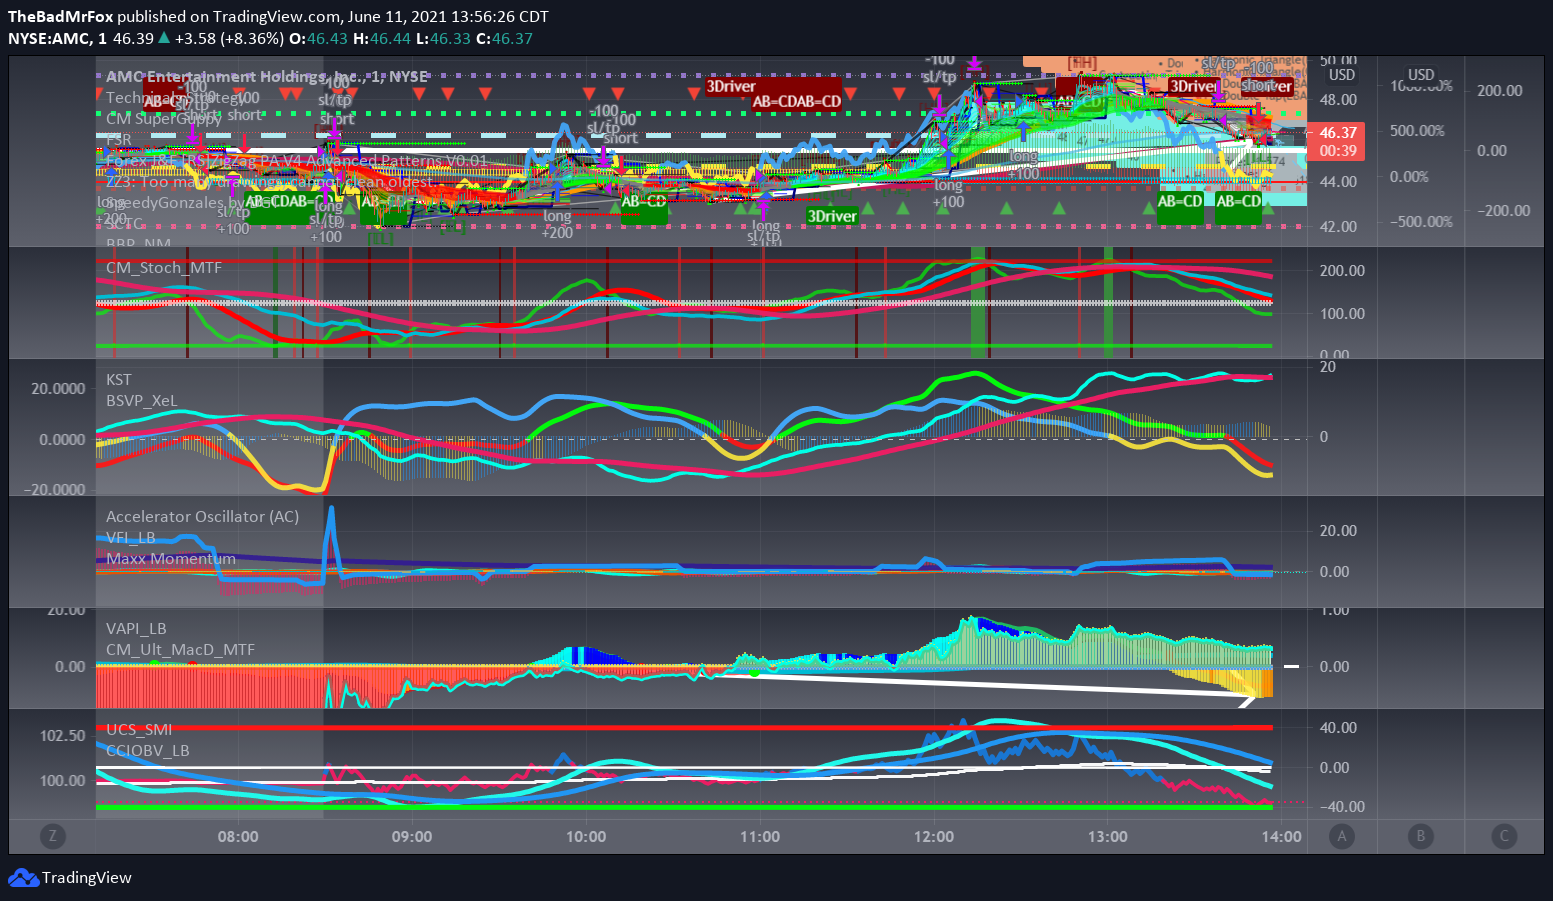Select the BSVP_XeL indicator label
1553x901 pixels.
[x=142, y=400]
